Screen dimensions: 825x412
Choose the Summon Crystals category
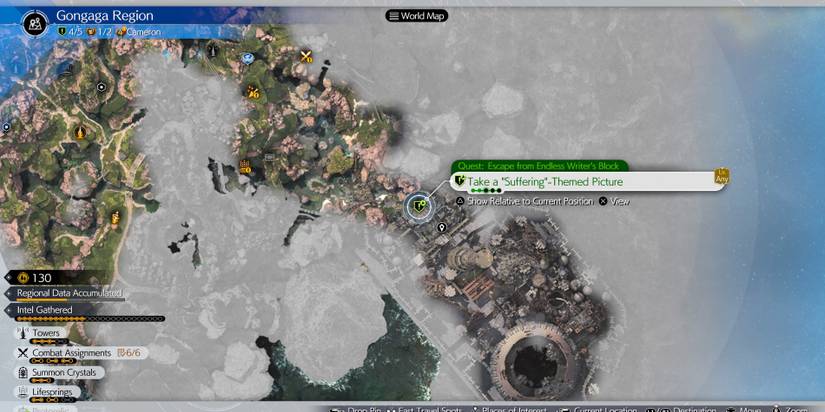(66, 373)
